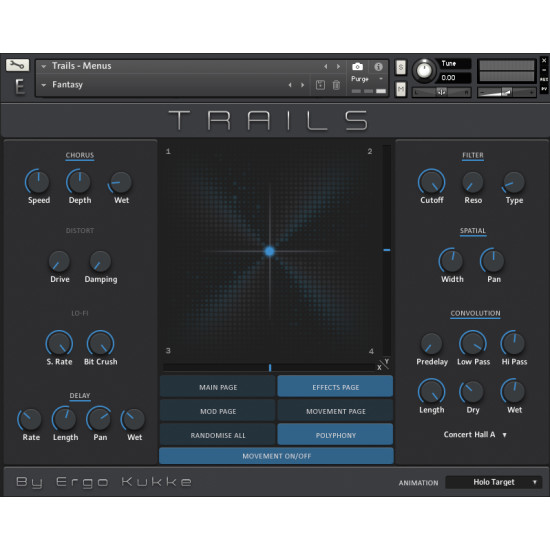Click the Chorus Depth knob
The height and width of the screenshot is (550, 550).
click(x=79, y=182)
